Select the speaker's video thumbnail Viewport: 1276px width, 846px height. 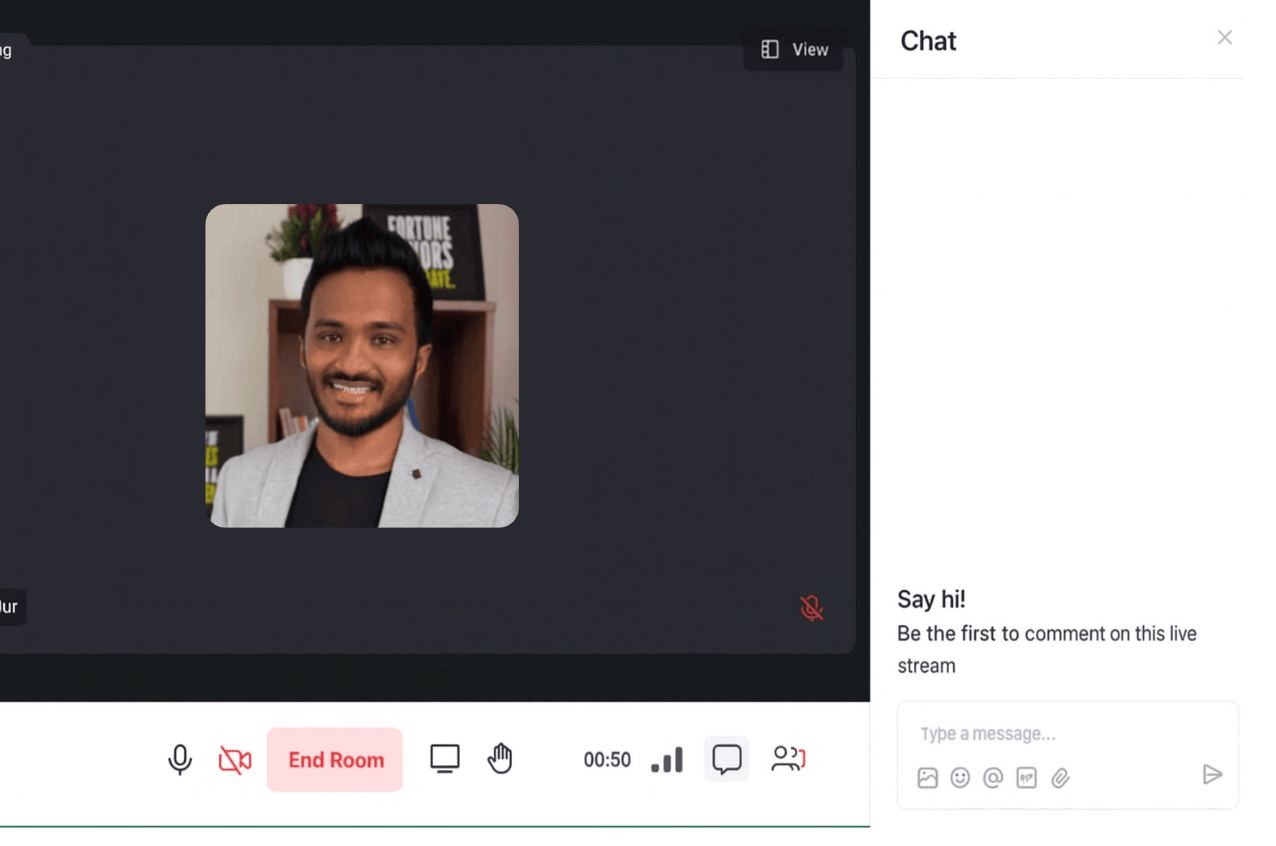pyautogui.click(x=362, y=365)
